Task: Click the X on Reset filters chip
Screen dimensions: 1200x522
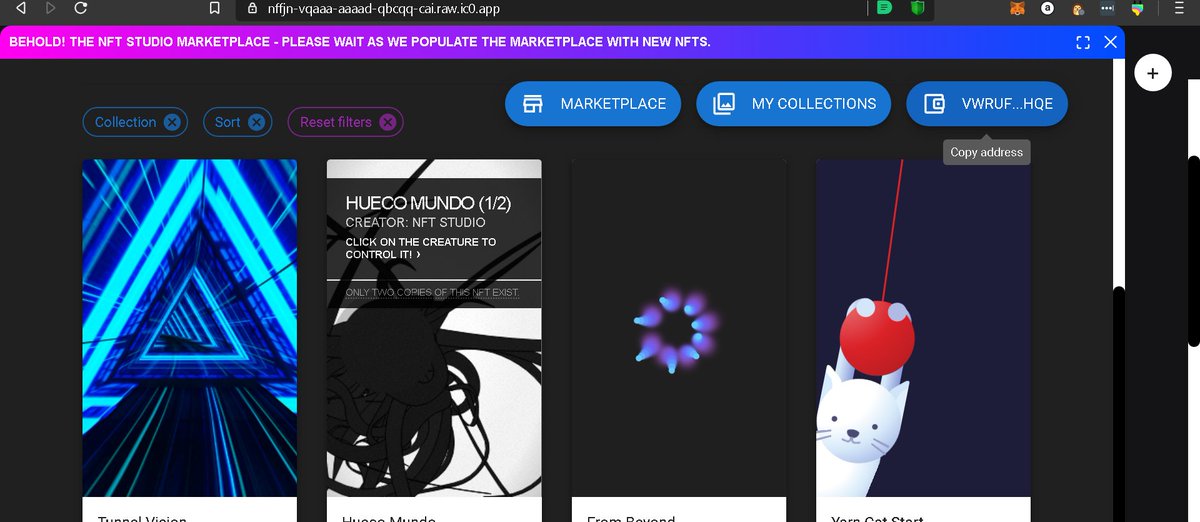Action: coord(387,122)
